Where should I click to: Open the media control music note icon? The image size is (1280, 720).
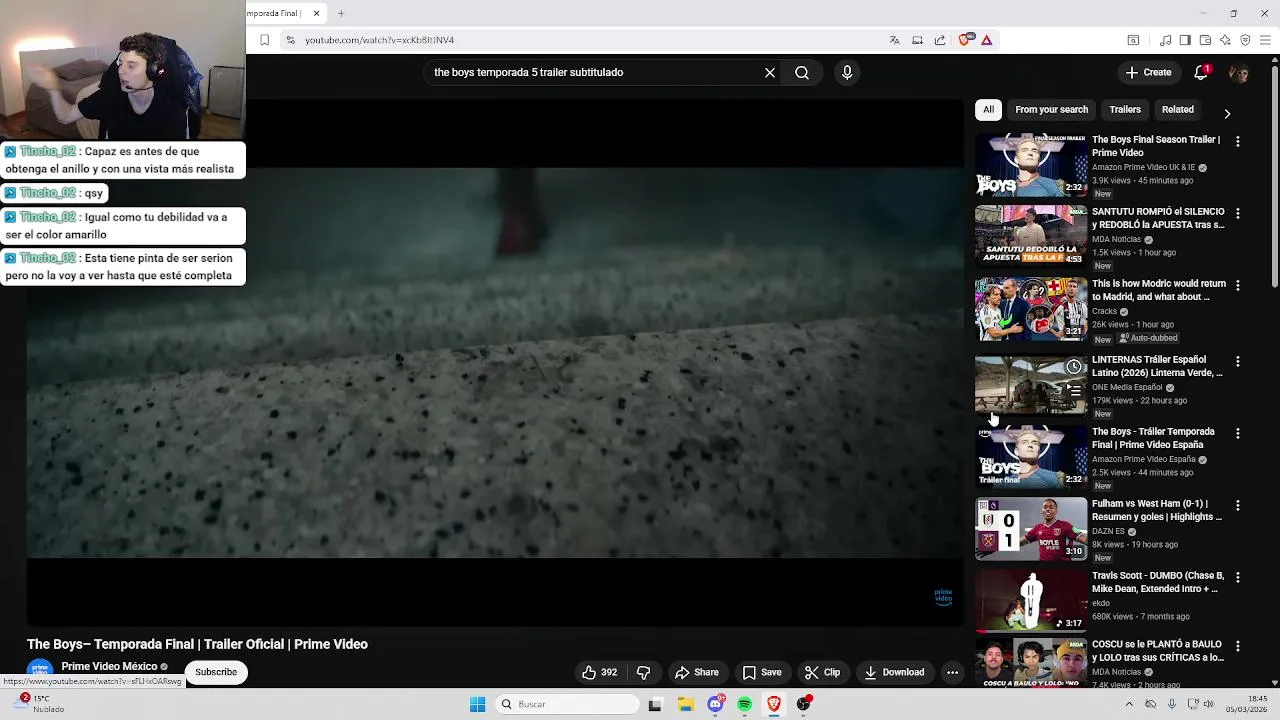pos(1165,40)
